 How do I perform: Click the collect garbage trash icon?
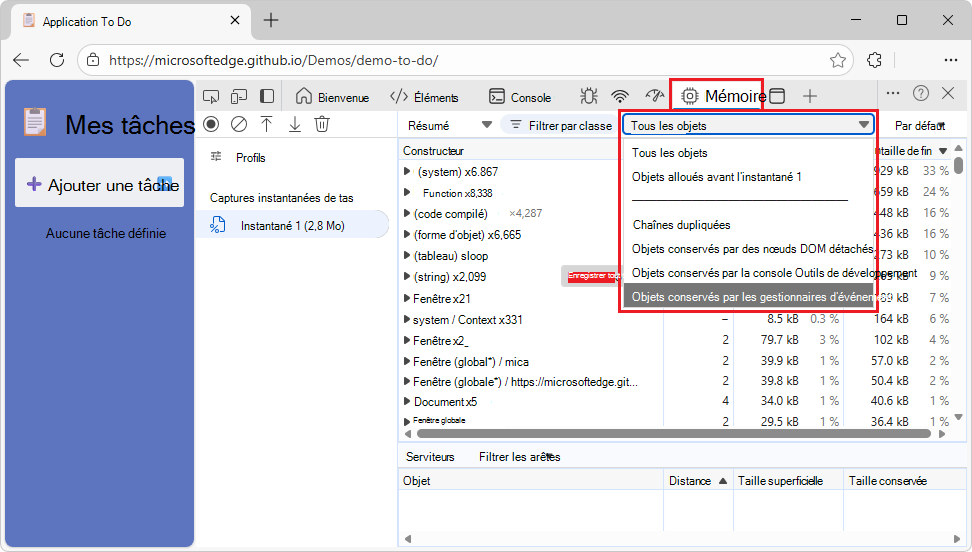(x=322, y=124)
